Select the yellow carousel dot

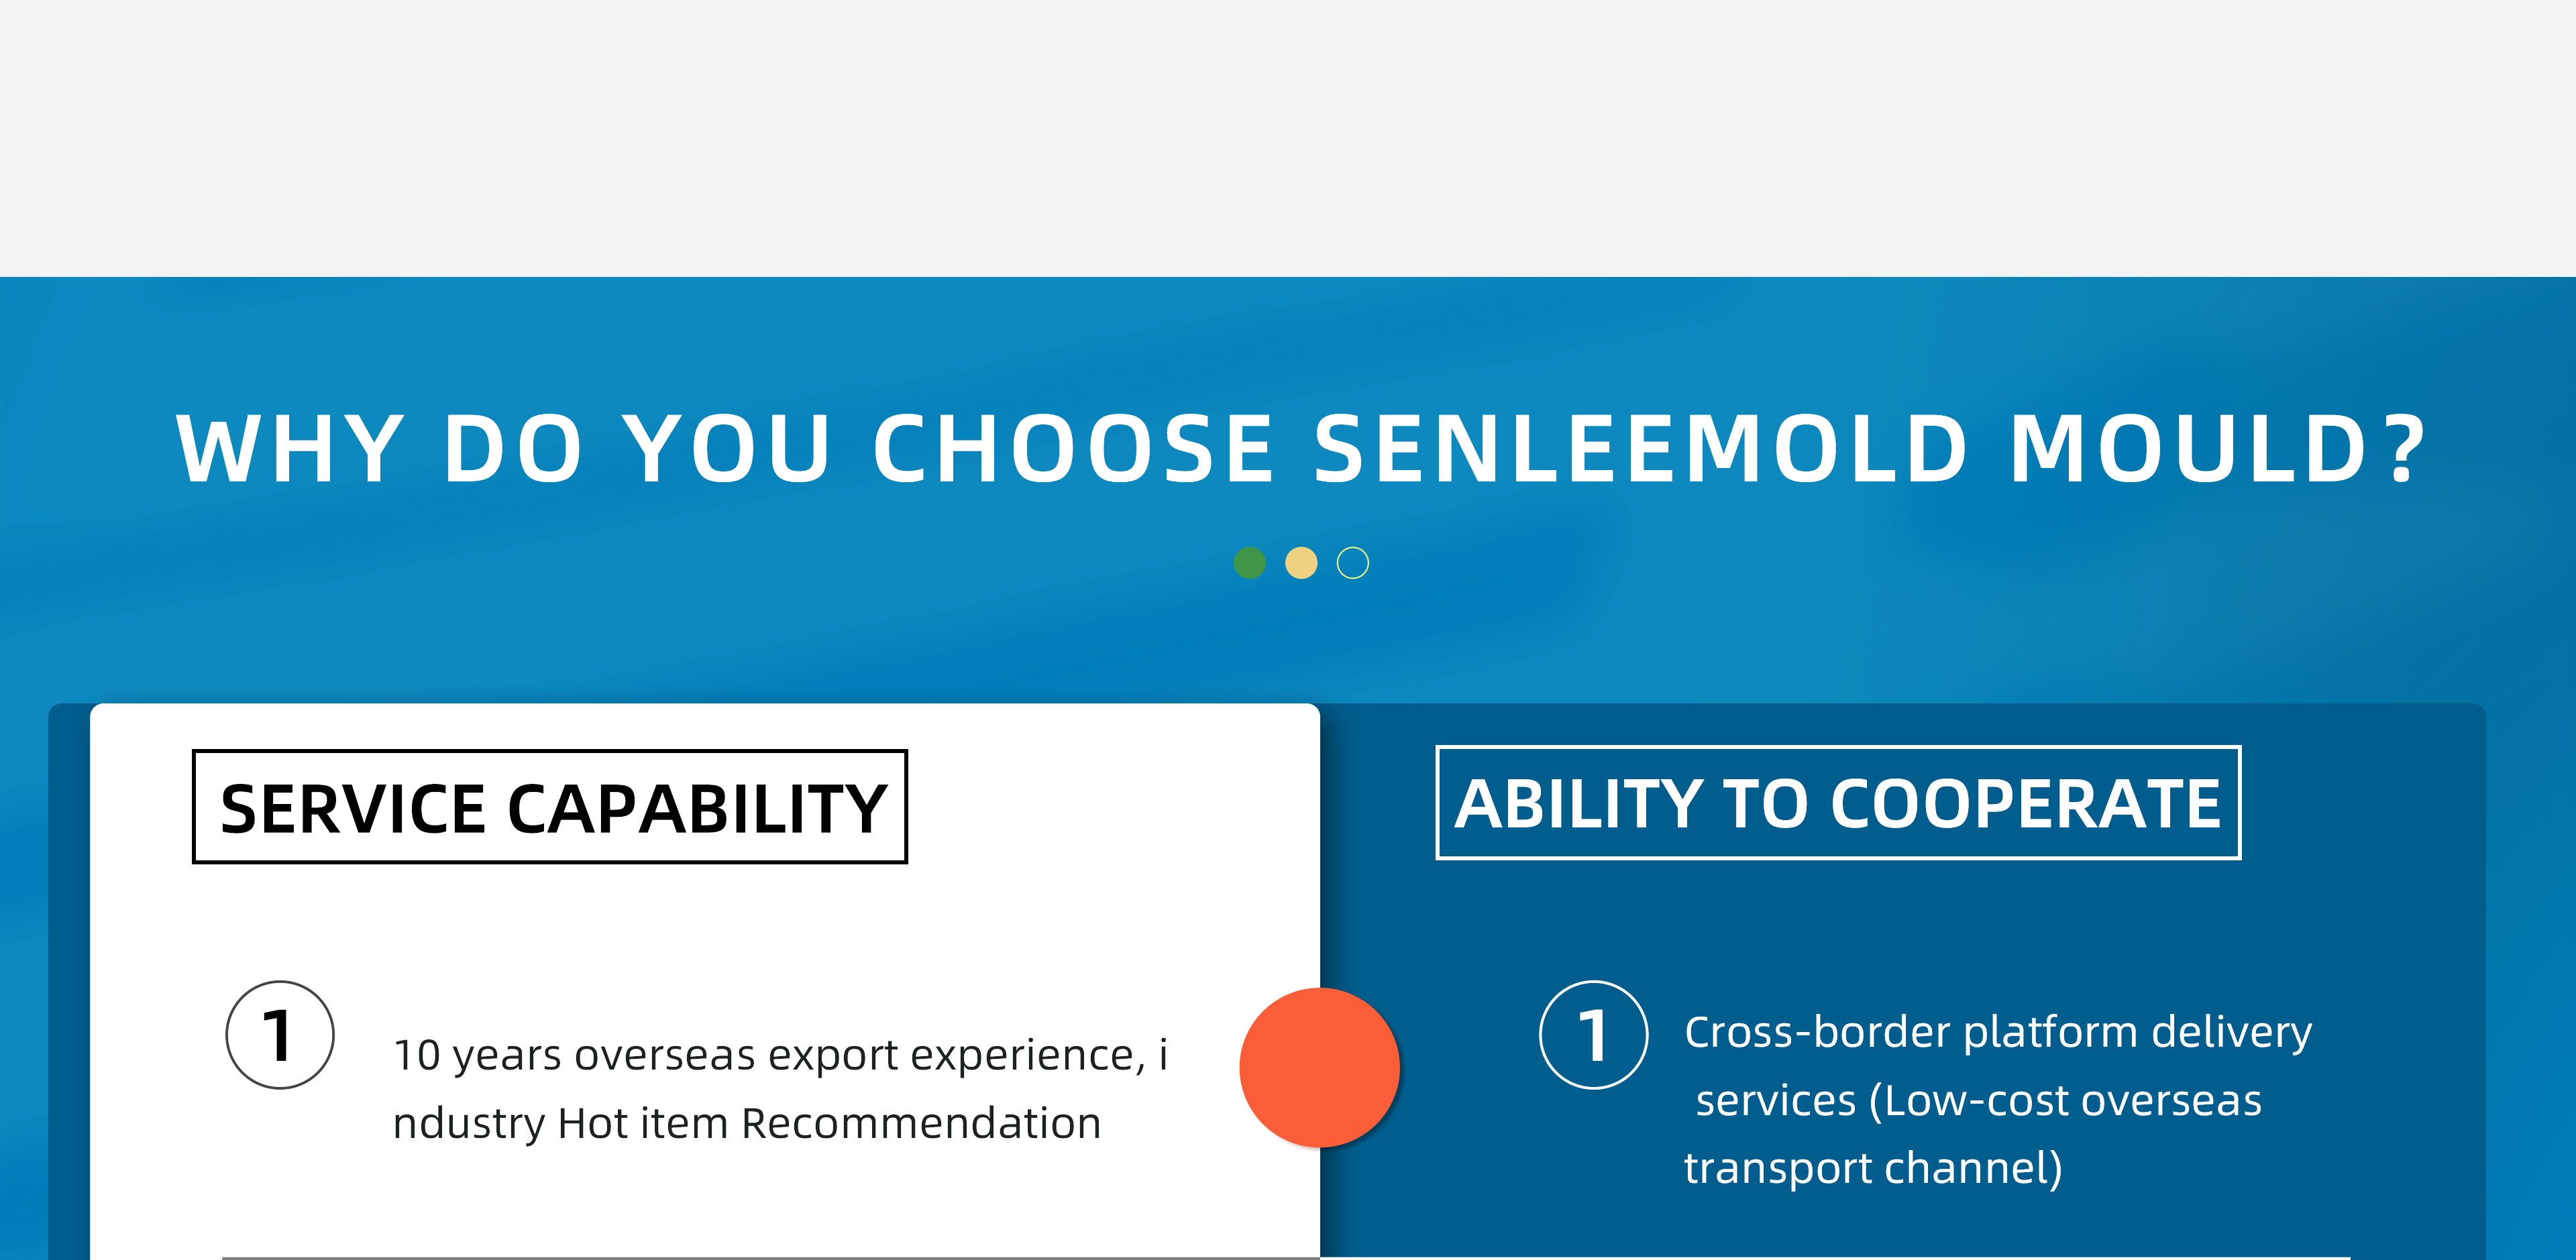coord(1301,563)
